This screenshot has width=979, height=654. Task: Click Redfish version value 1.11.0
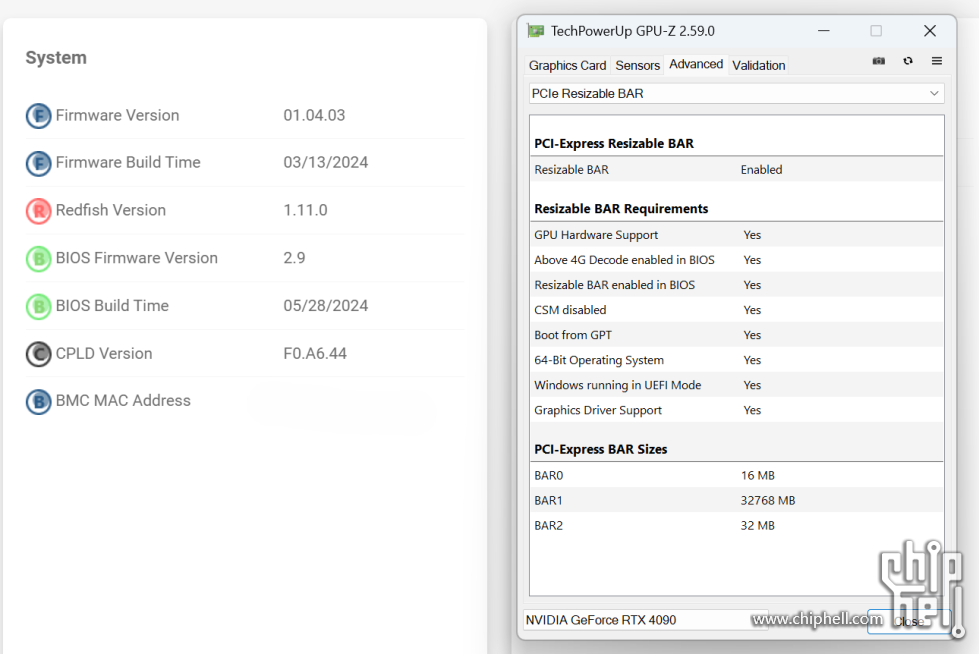point(305,210)
